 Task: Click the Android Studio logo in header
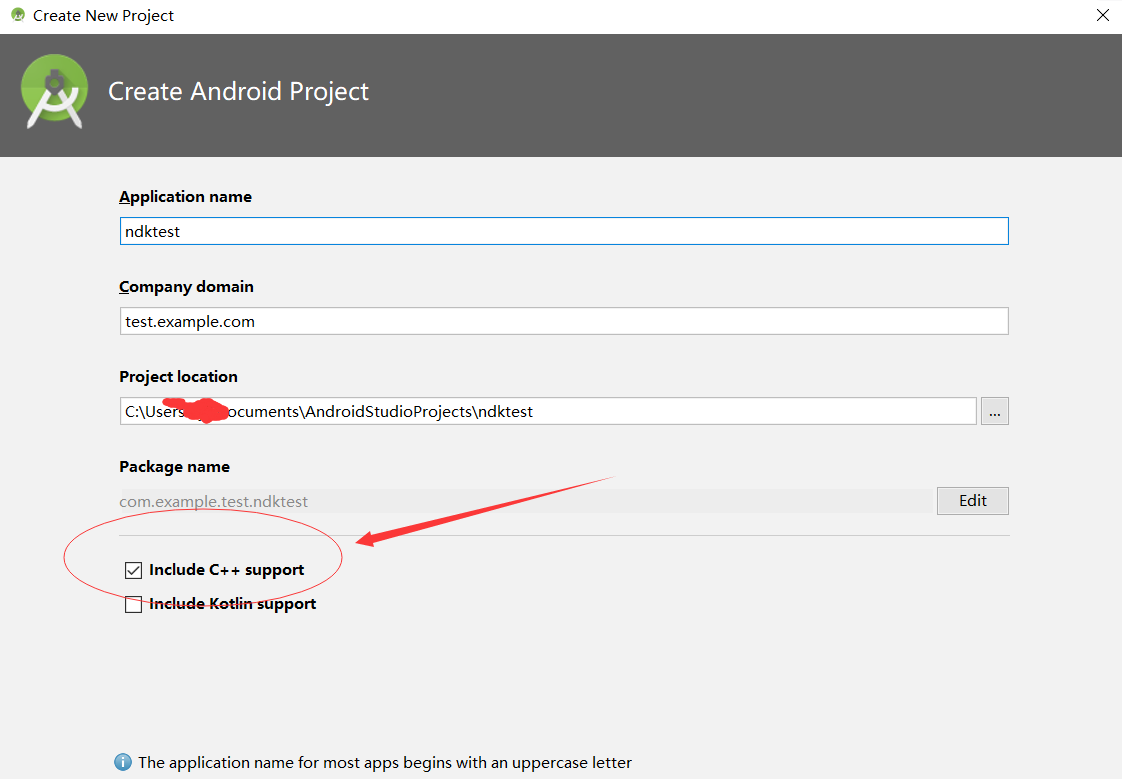coord(54,92)
